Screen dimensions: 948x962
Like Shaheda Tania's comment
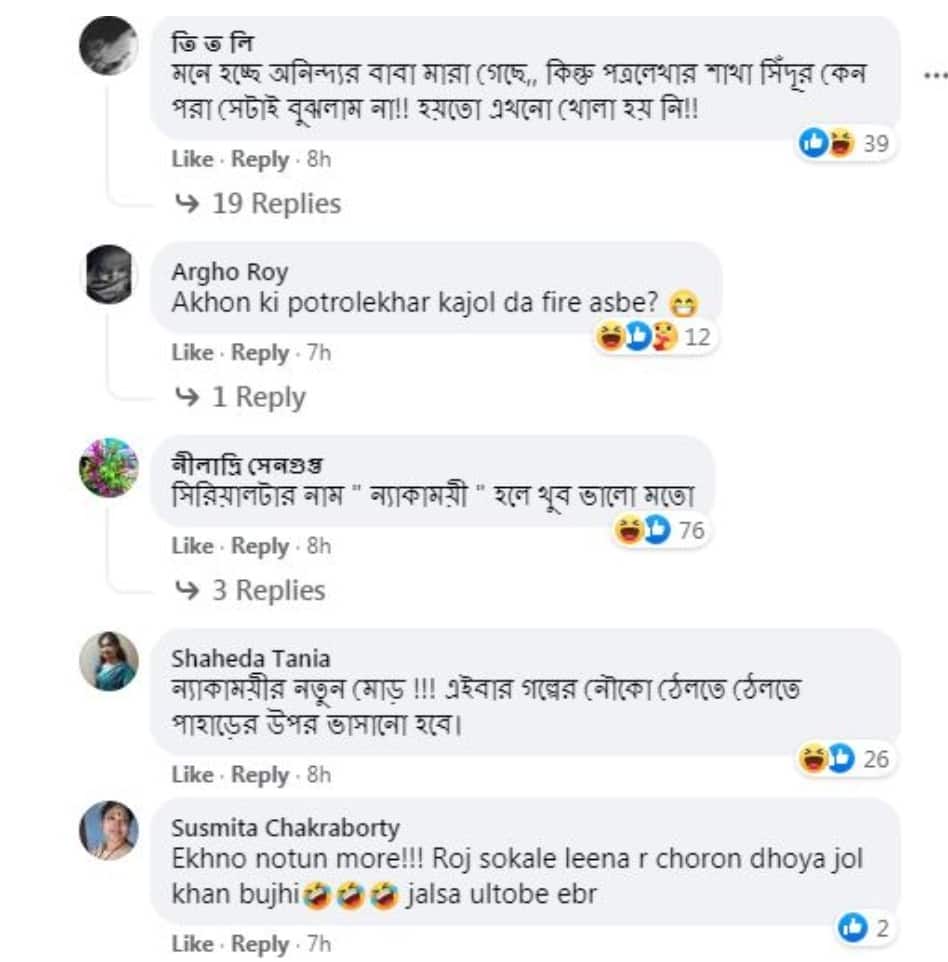pos(192,775)
